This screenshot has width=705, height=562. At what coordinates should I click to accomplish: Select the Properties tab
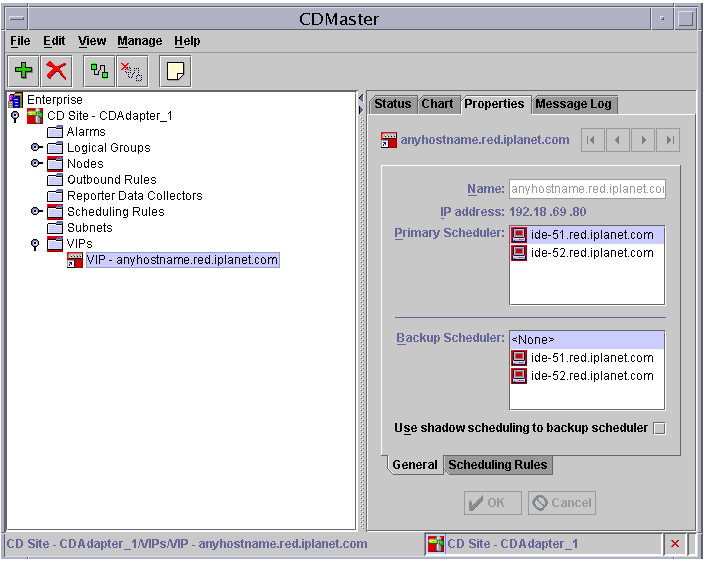tap(495, 104)
